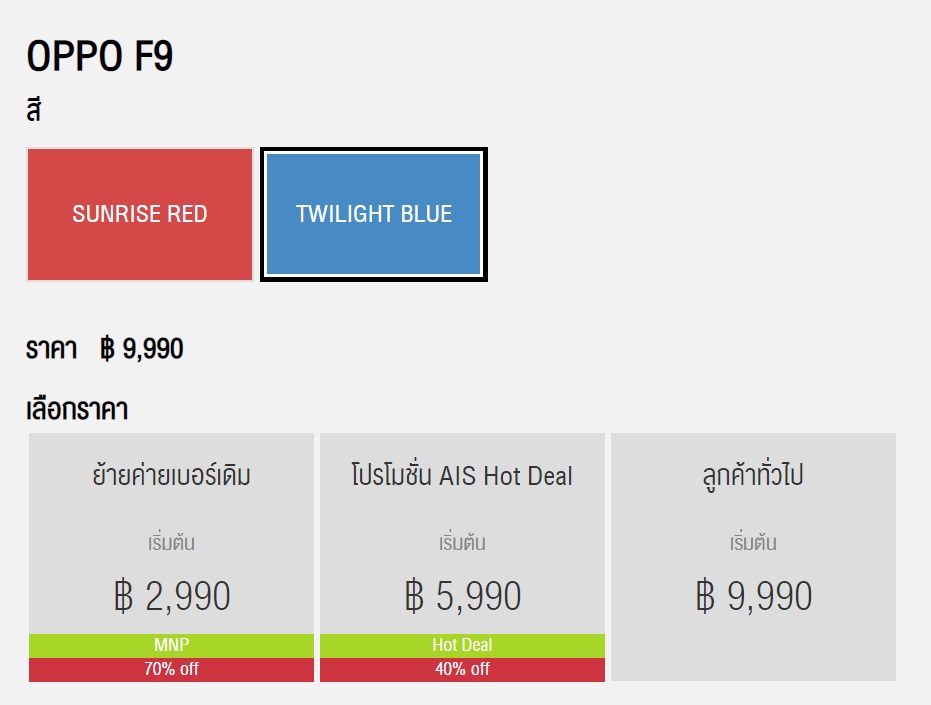
Task: Click the สี label under the title
Action: 34,110
